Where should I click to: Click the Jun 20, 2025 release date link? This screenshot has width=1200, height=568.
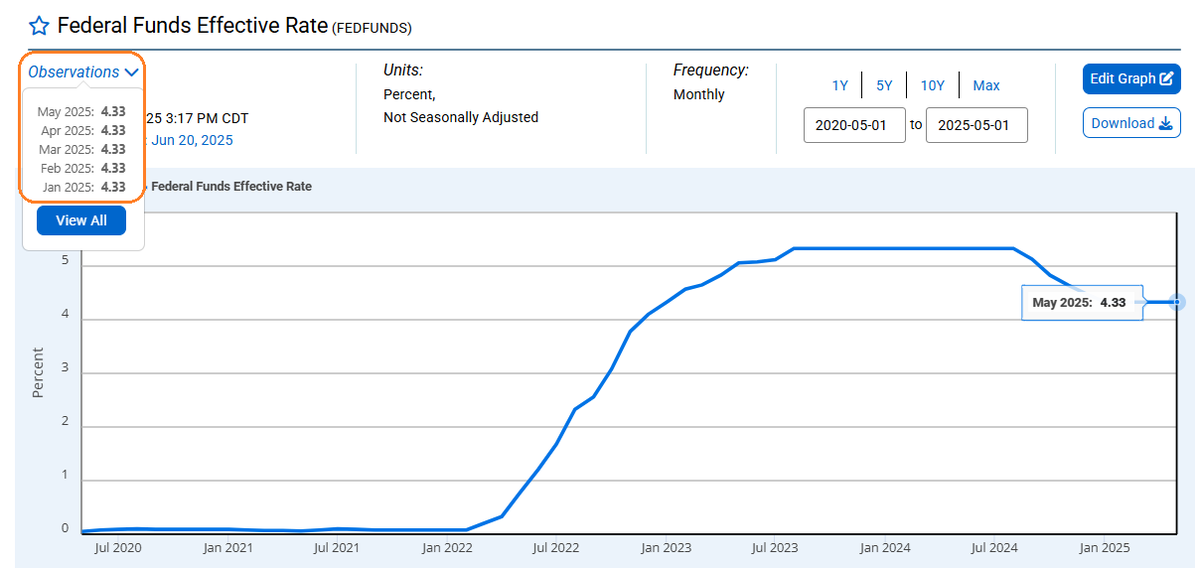click(191, 140)
